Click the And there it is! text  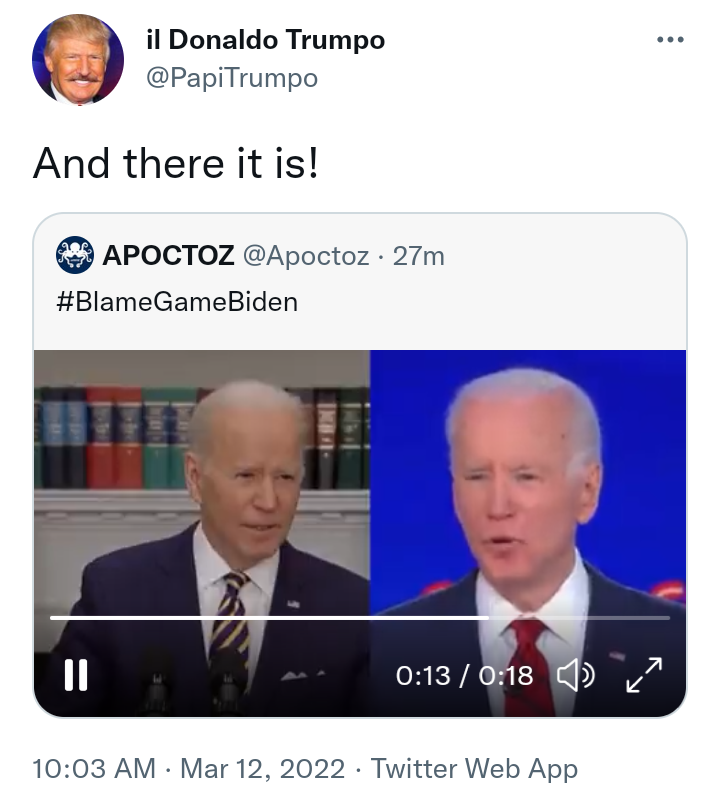176,163
